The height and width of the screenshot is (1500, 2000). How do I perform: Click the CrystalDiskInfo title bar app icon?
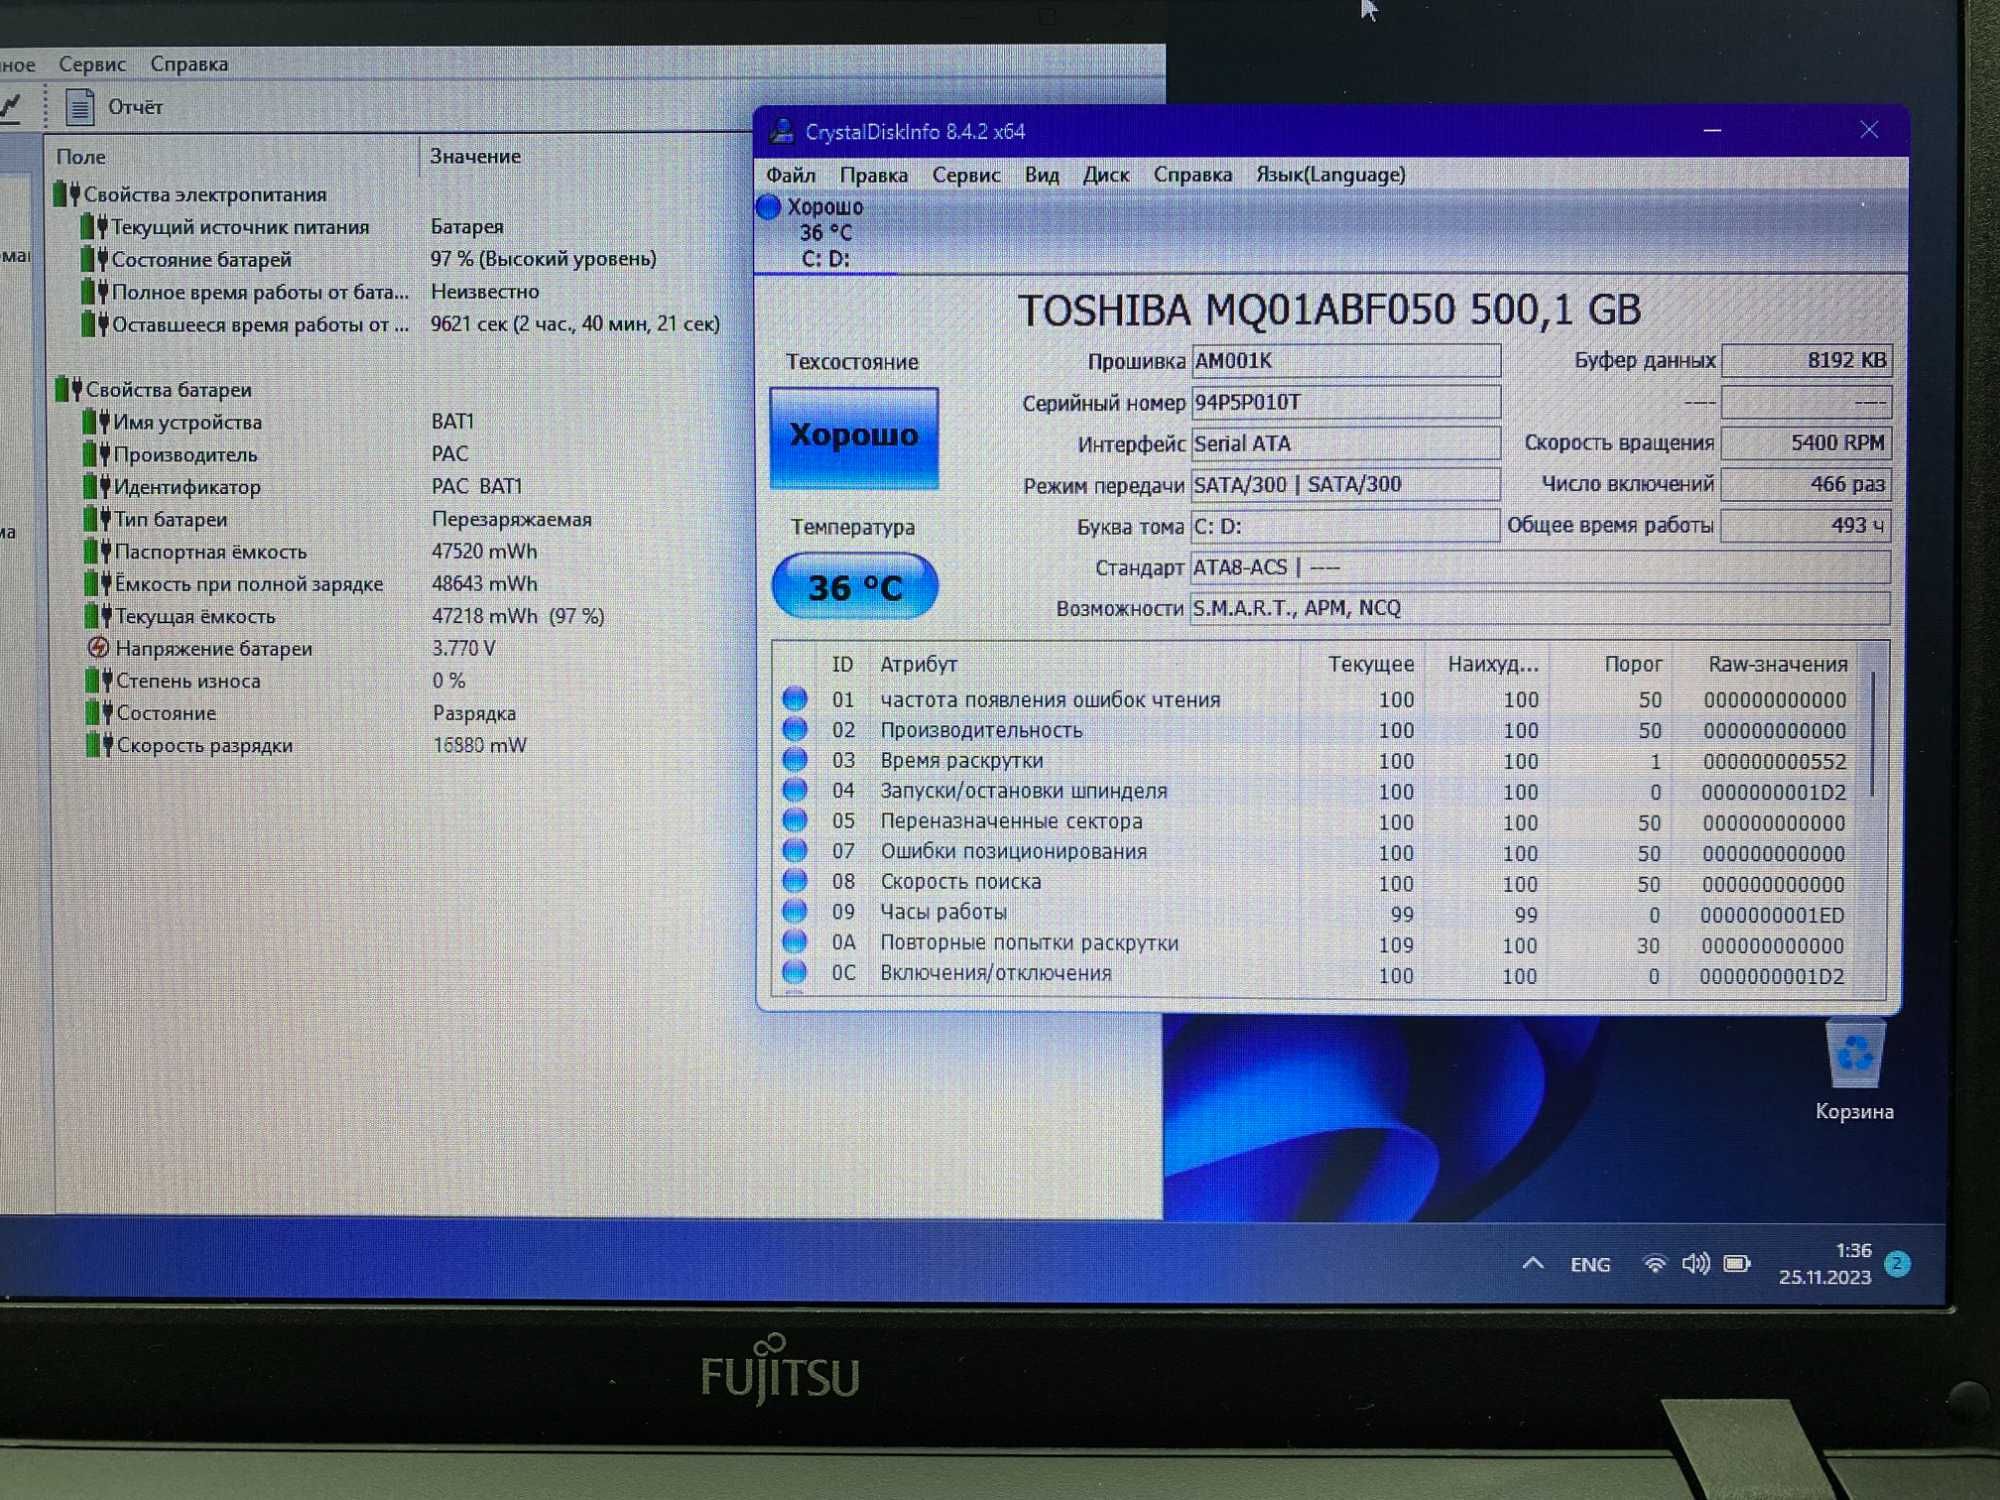[x=782, y=131]
